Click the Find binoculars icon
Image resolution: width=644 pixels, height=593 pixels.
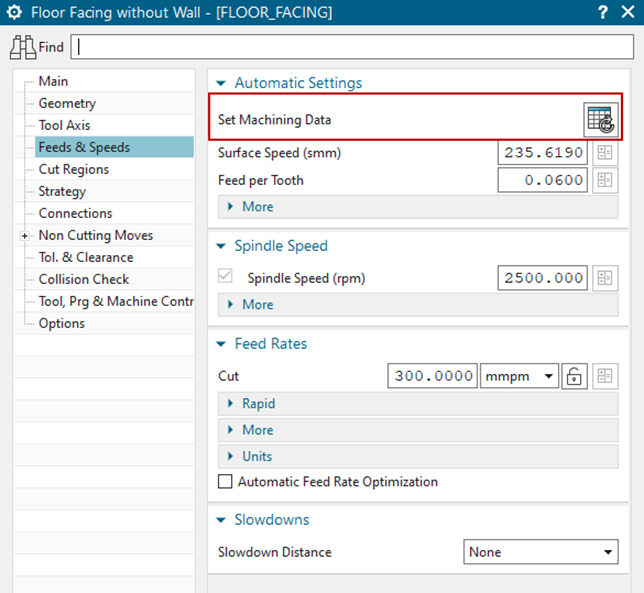click(x=23, y=47)
